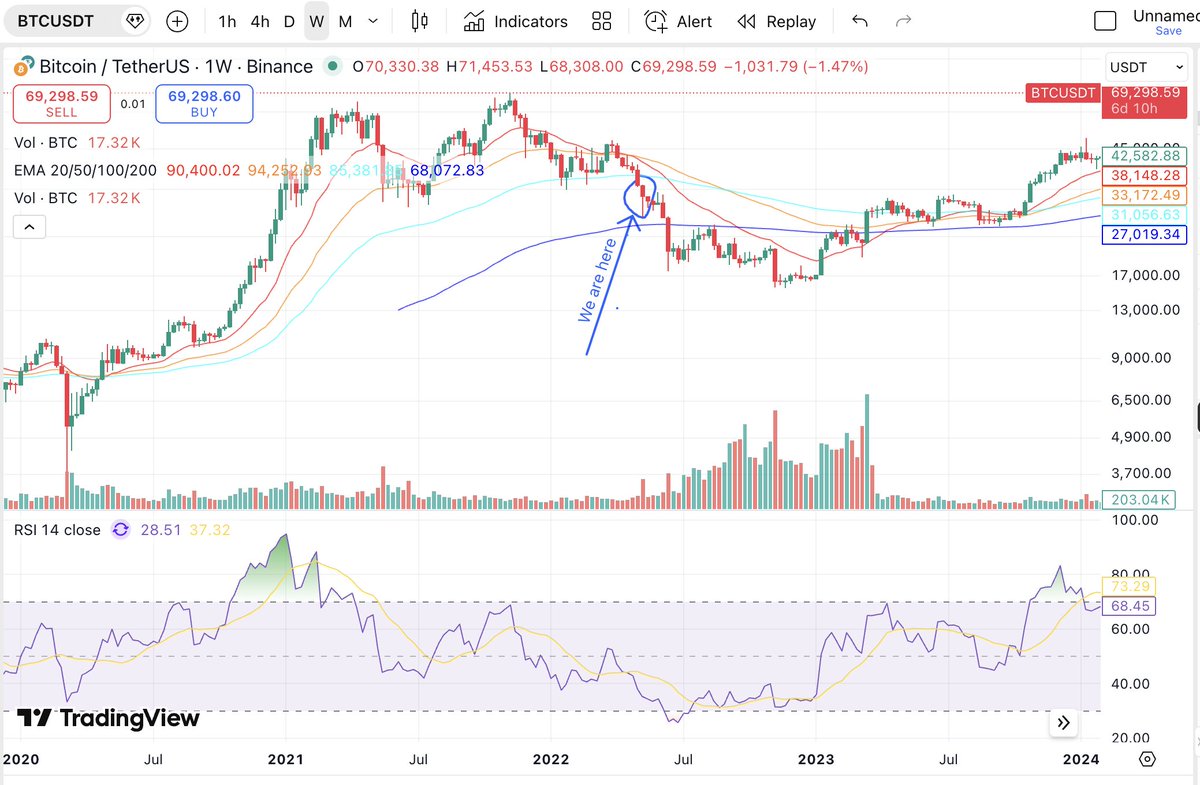Click the purple icon next to RSI legend
The width and height of the screenshot is (1200, 785).
[x=121, y=530]
